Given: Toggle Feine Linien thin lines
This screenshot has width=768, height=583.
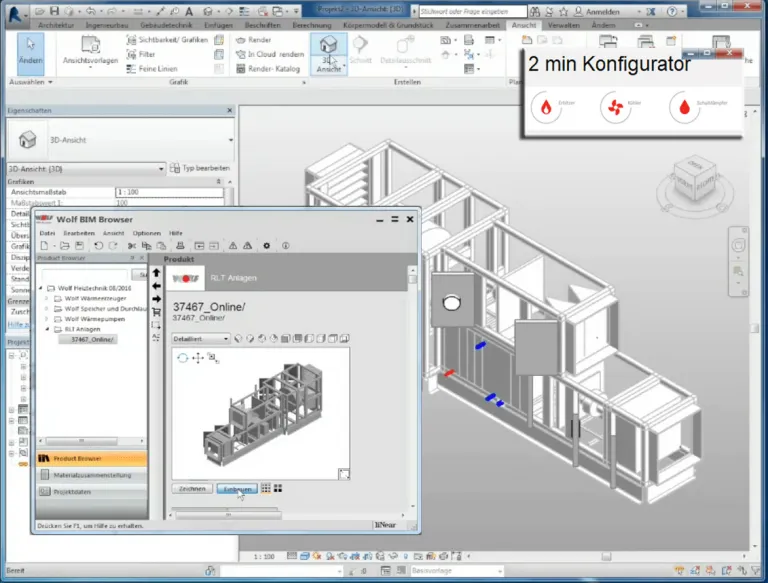Looking at the screenshot, I should click(152, 69).
